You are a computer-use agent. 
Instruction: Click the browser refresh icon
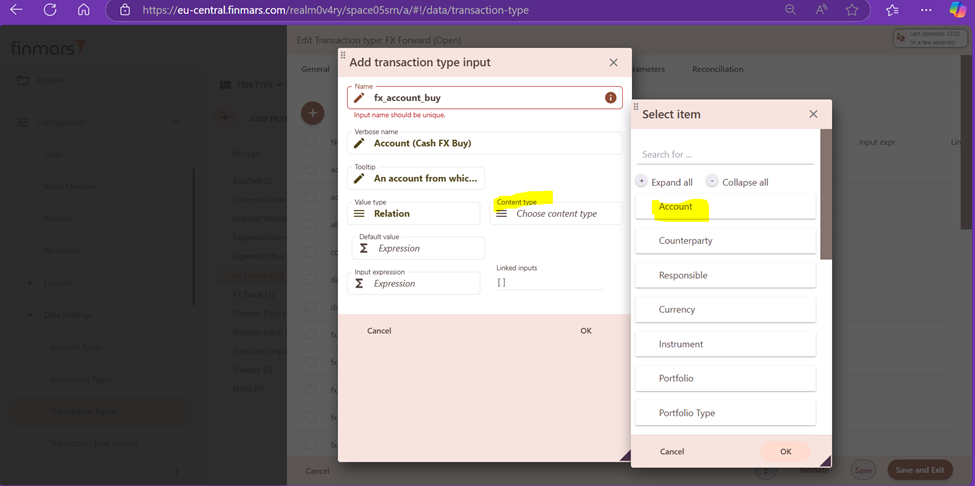click(50, 10)
